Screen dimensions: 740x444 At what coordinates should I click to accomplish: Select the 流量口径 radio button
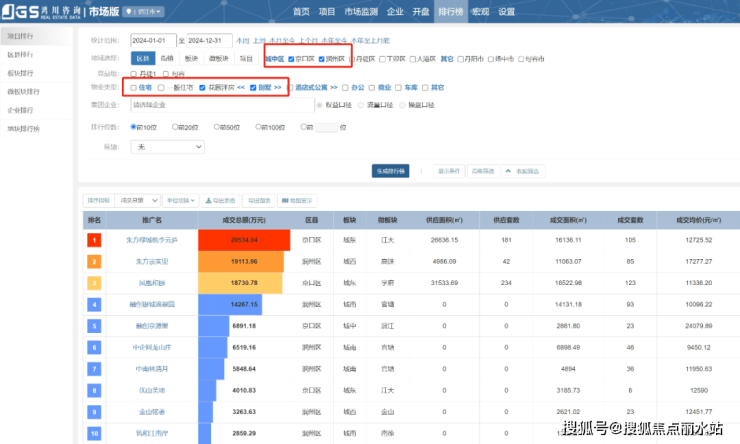(361, 105)
